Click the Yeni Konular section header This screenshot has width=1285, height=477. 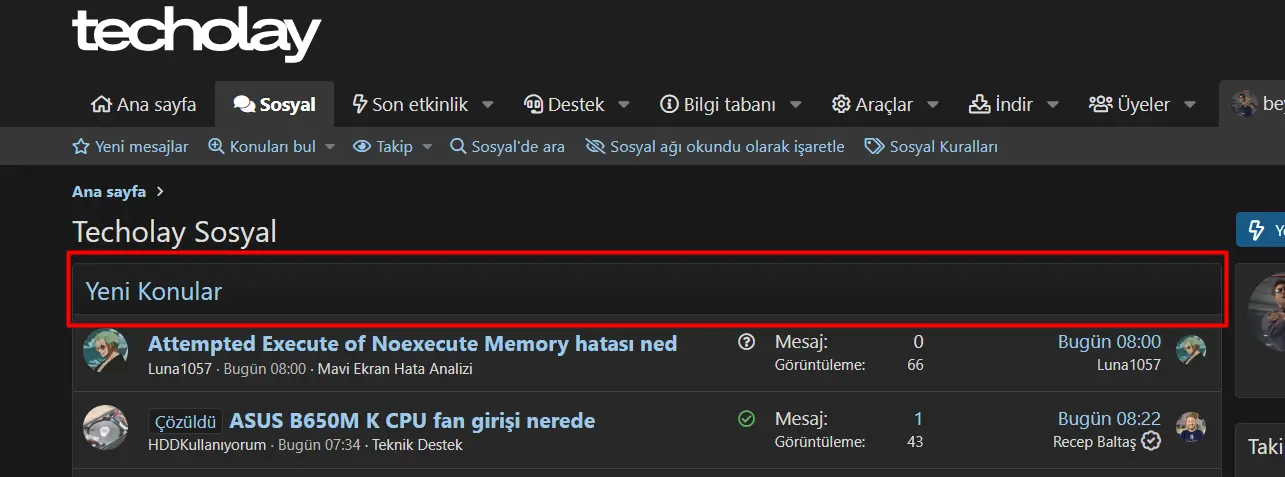(647, 291)
